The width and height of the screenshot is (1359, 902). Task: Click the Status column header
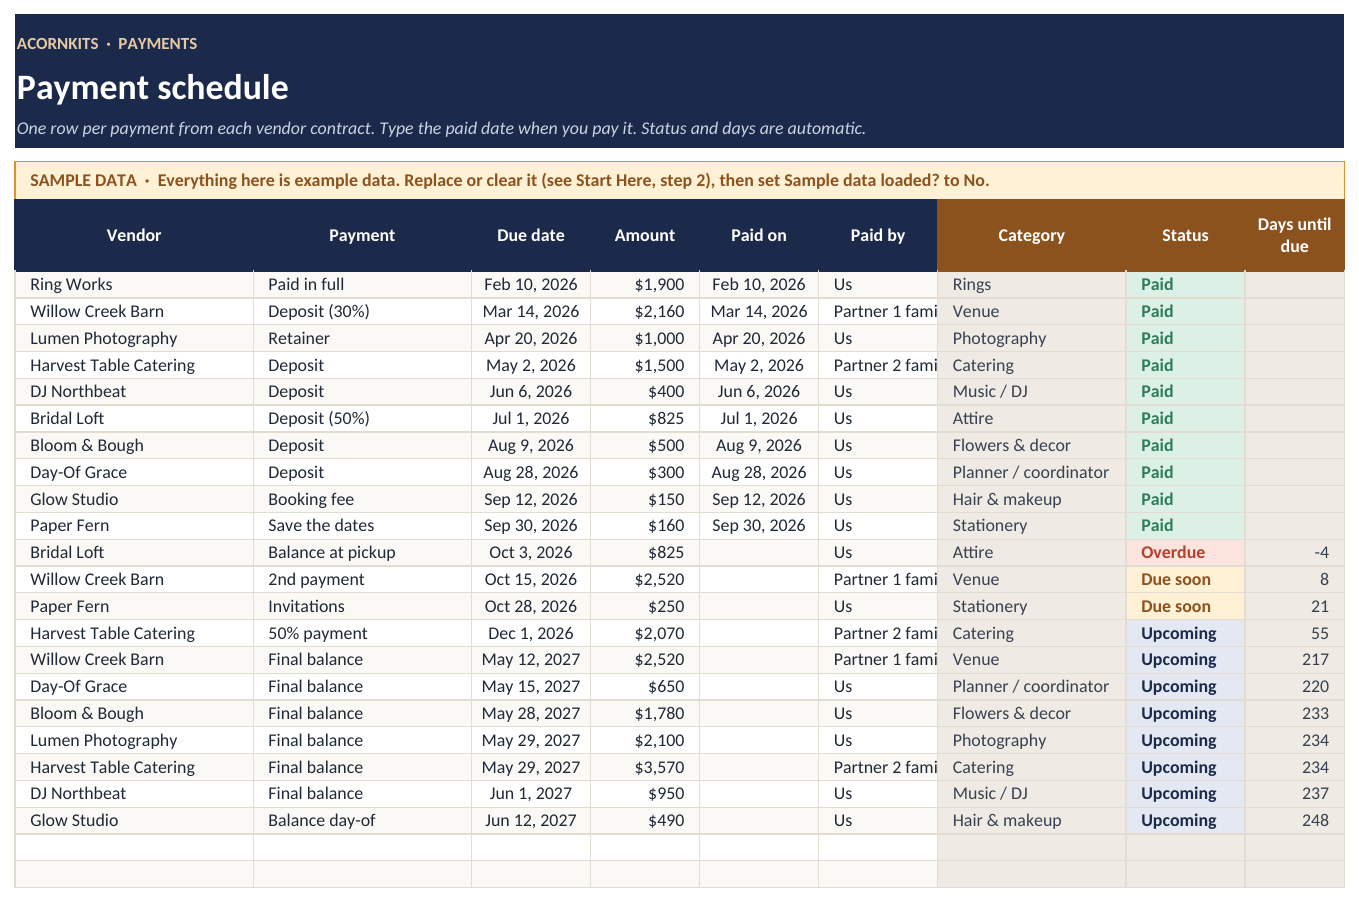coord(1185,235)
